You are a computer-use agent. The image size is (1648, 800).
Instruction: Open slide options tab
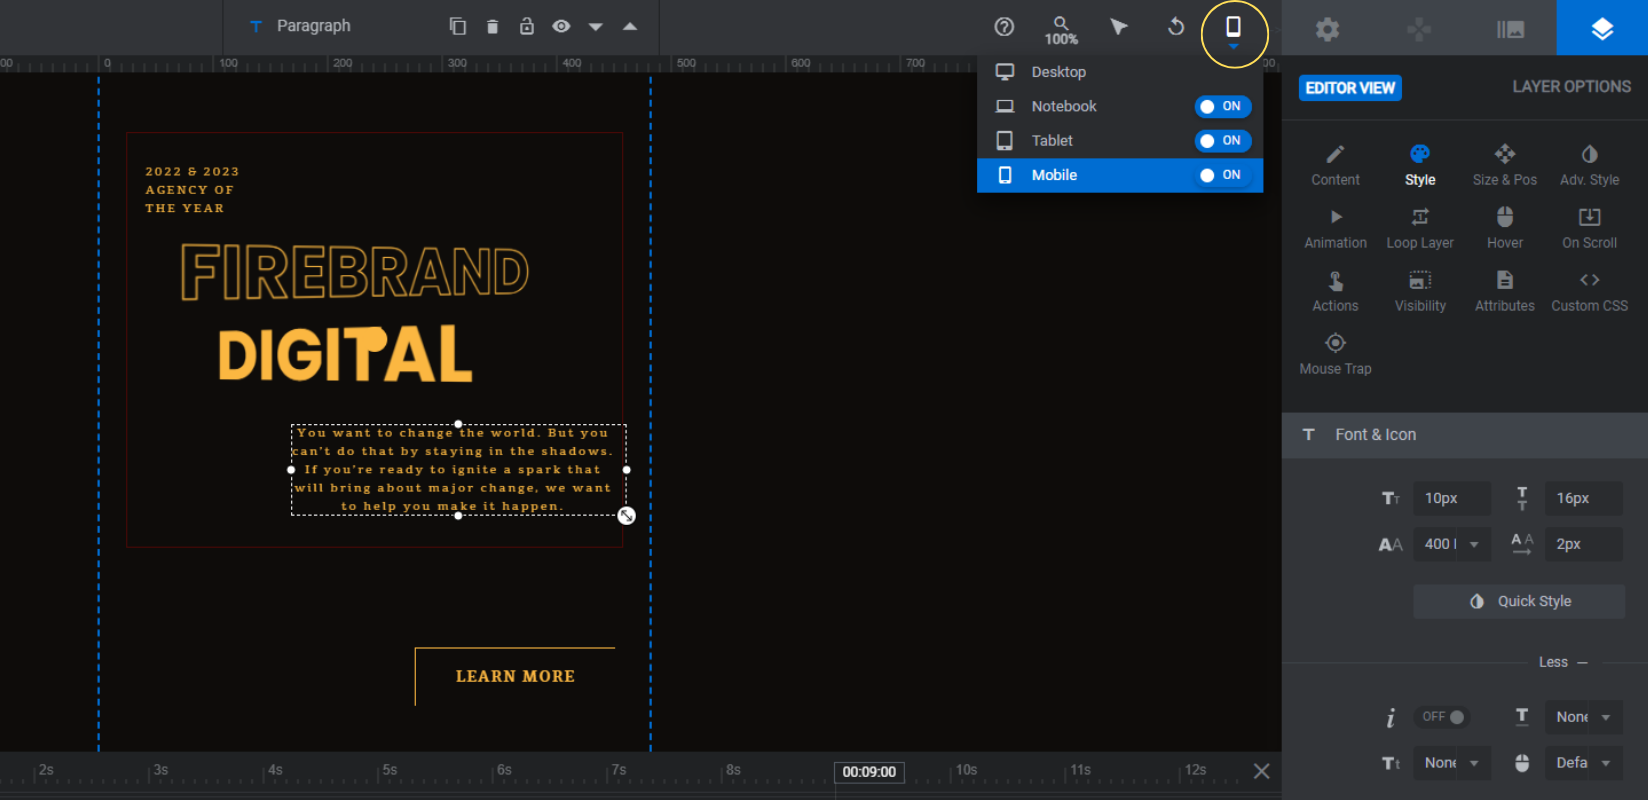pyautogui.click(x=1510, y=29)
